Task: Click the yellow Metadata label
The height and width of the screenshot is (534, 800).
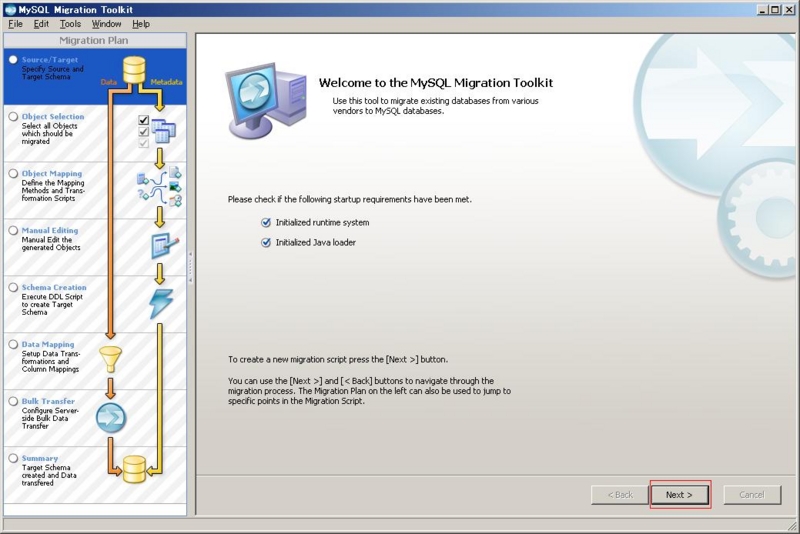Action: coord(166,82)
